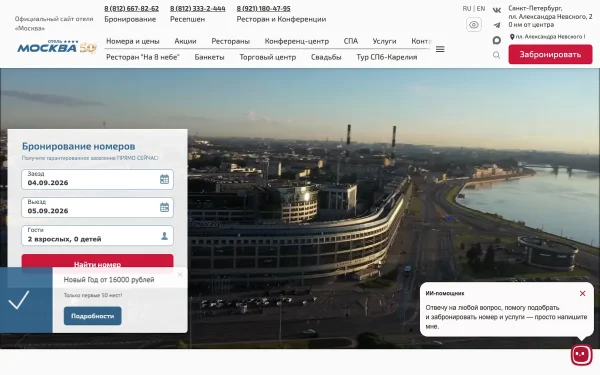The width and height of the screenshot is (600, 375).
Task: Open Тур СПб-Карелия menu item
Action: pos(386,57)
